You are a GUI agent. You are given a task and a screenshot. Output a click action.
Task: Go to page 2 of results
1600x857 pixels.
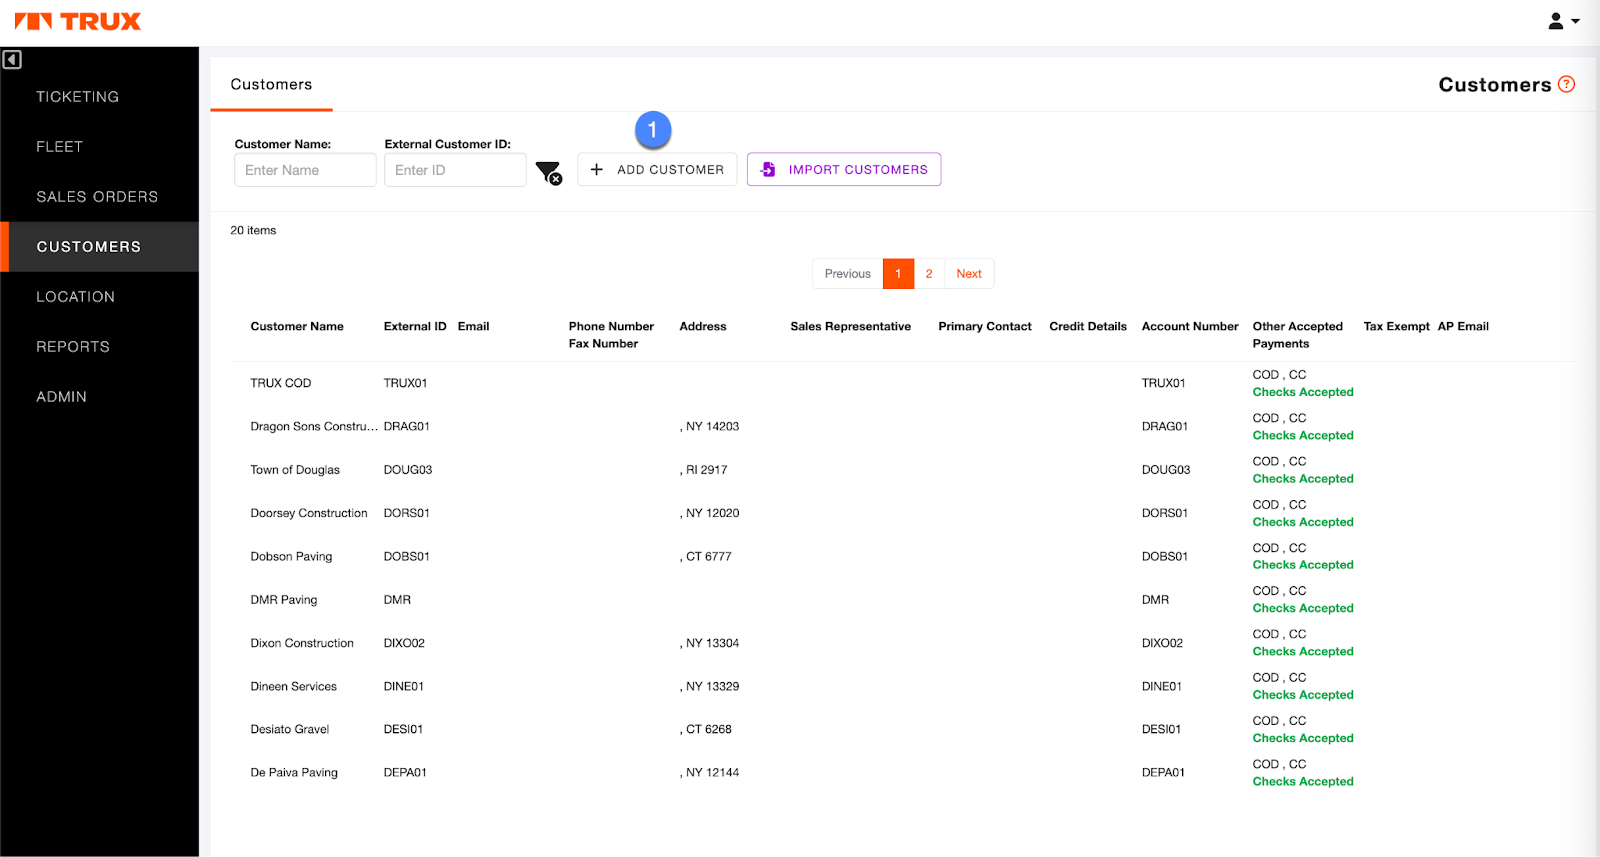(x=929, y=274)
